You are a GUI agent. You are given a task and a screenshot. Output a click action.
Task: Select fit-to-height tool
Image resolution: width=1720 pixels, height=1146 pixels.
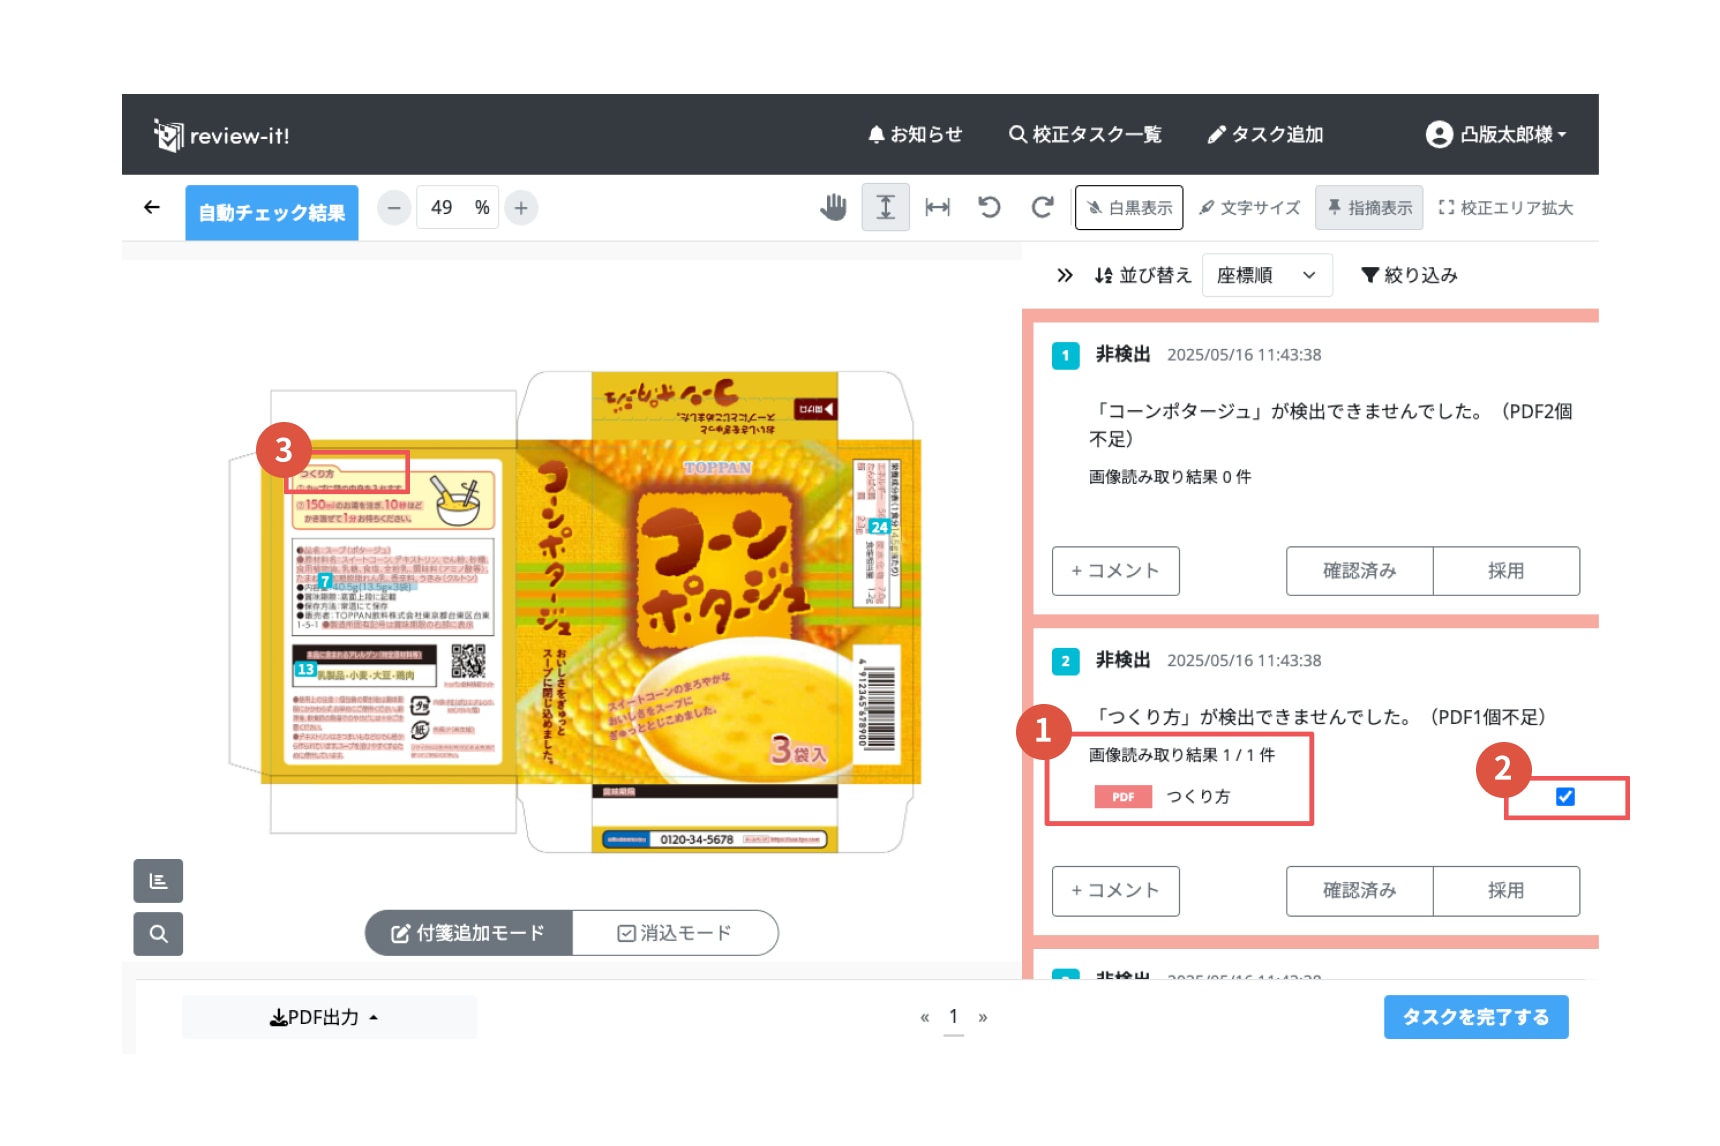tap(886, 207)
